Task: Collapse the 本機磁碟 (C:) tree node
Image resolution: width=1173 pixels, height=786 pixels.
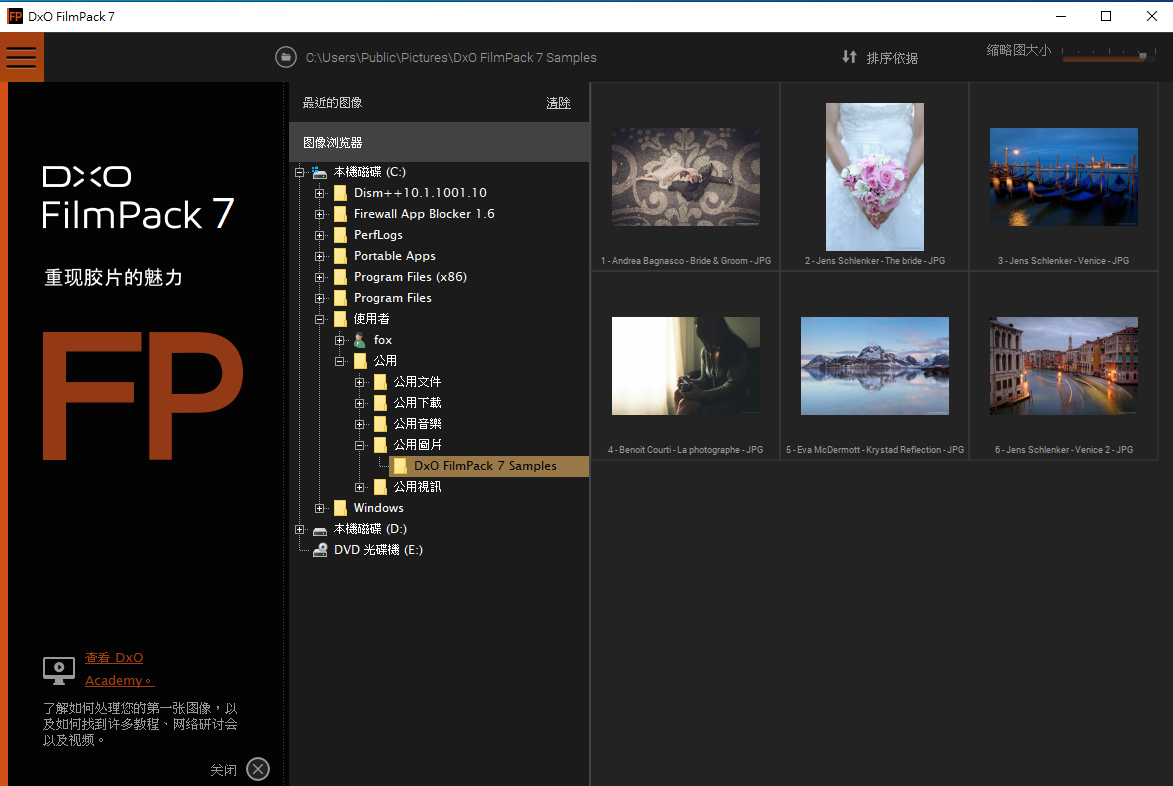Action: tap(300, 172)
